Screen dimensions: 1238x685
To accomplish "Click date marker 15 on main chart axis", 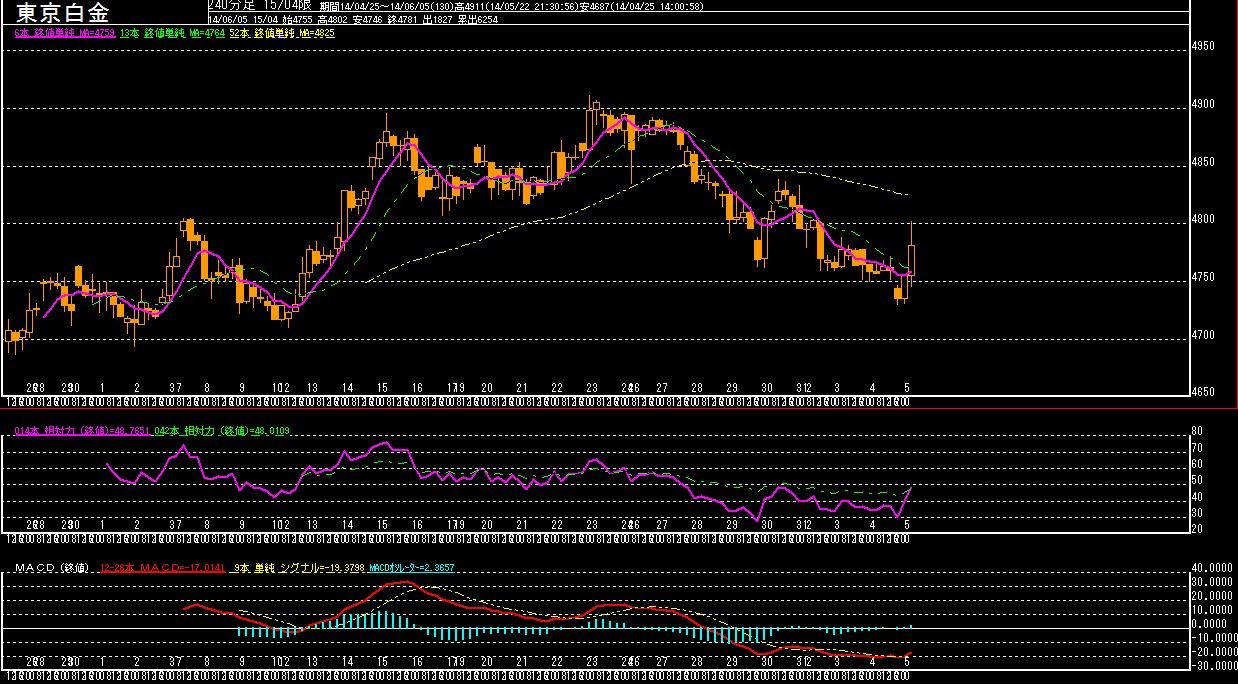I will [x=381, y=387].
